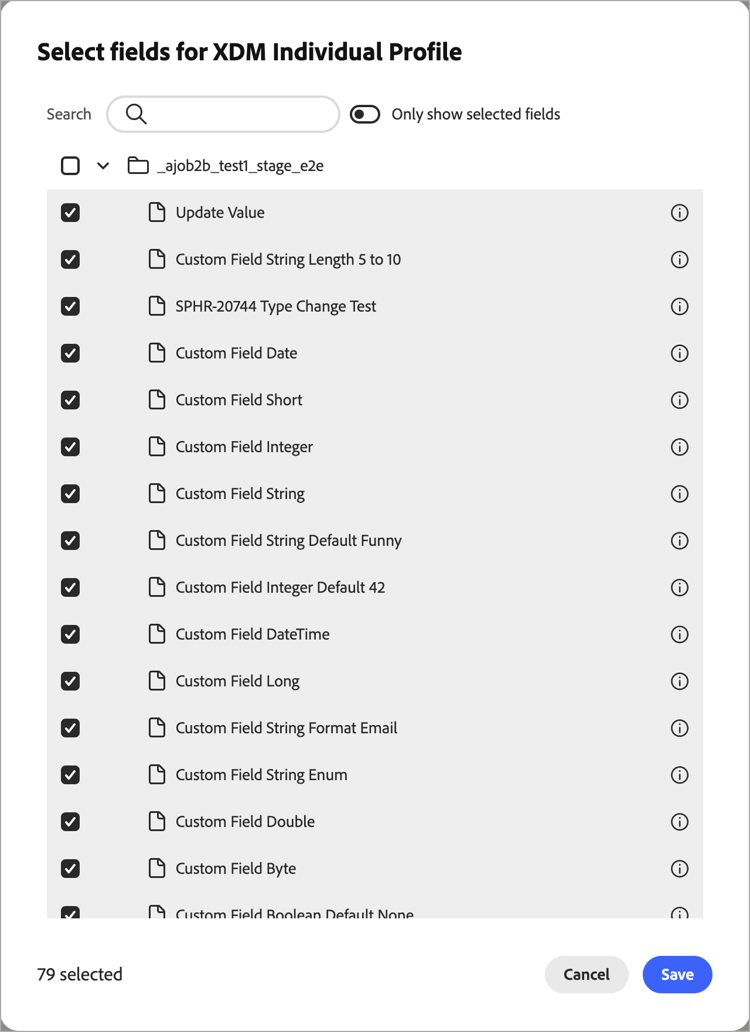Viewport: 750px width, 1032px height.
Task: Deselect the Update Value field checkbox
Action: pyautogui.click(x=70, y=212)
